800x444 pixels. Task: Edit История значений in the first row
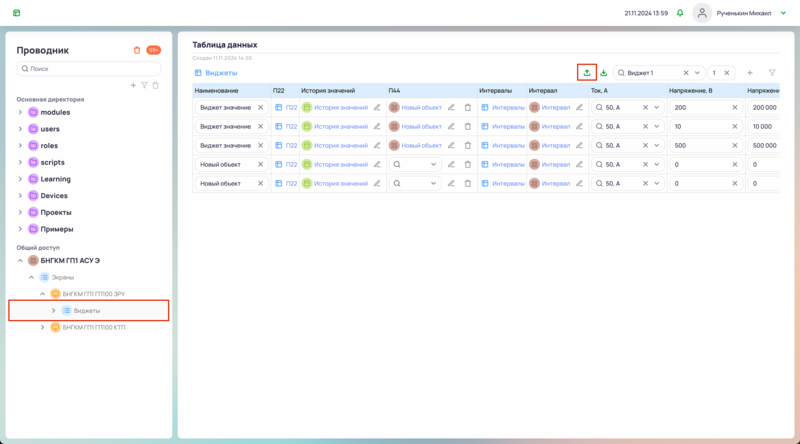[x=377, y=107]
